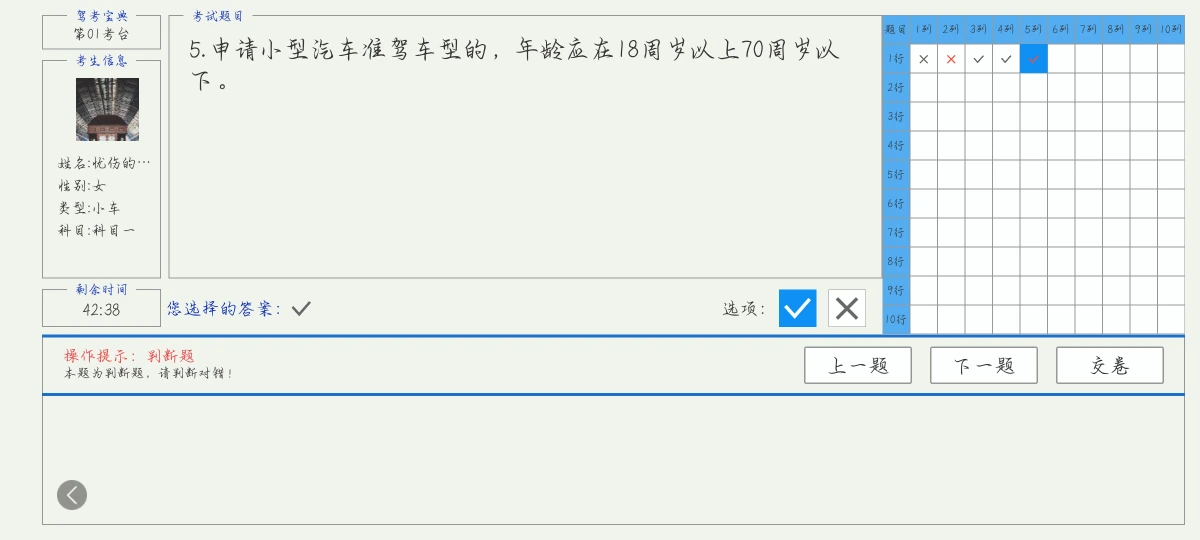The image size is (1200, 540).
Task: Go to previous question with 上一题
Action: tap(858, 365)
